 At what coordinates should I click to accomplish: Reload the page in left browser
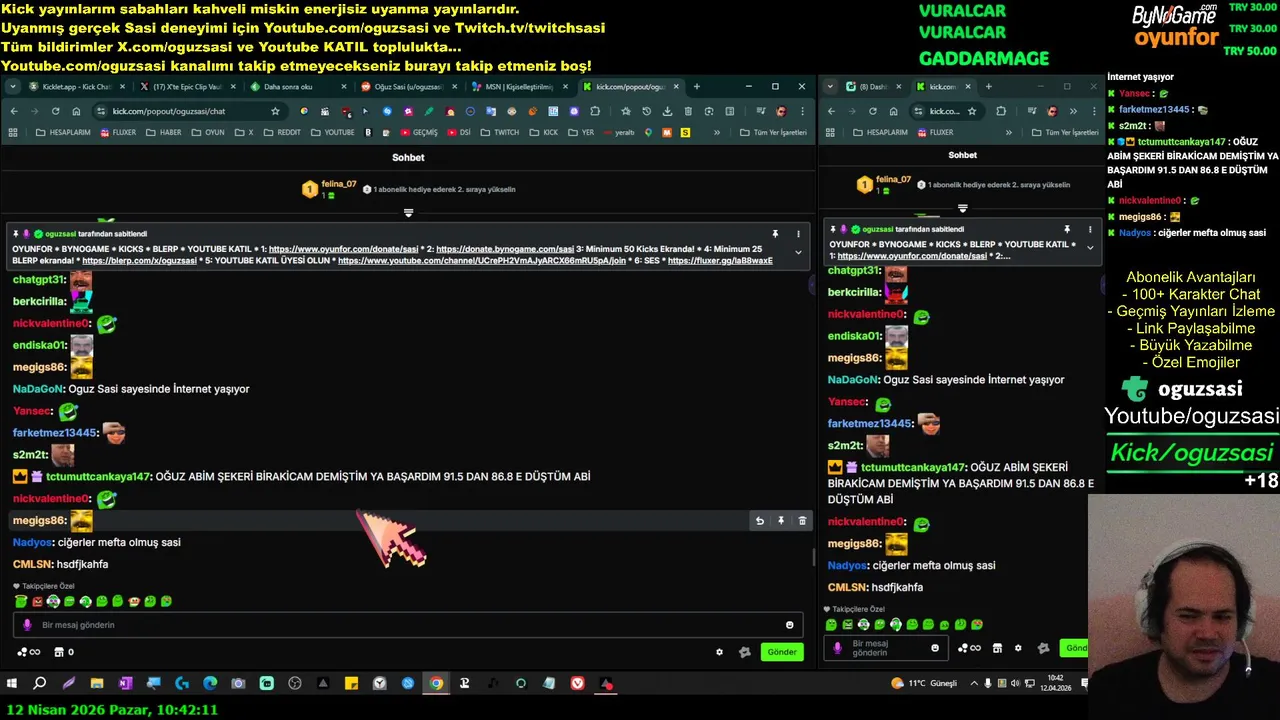pos(55,111)
